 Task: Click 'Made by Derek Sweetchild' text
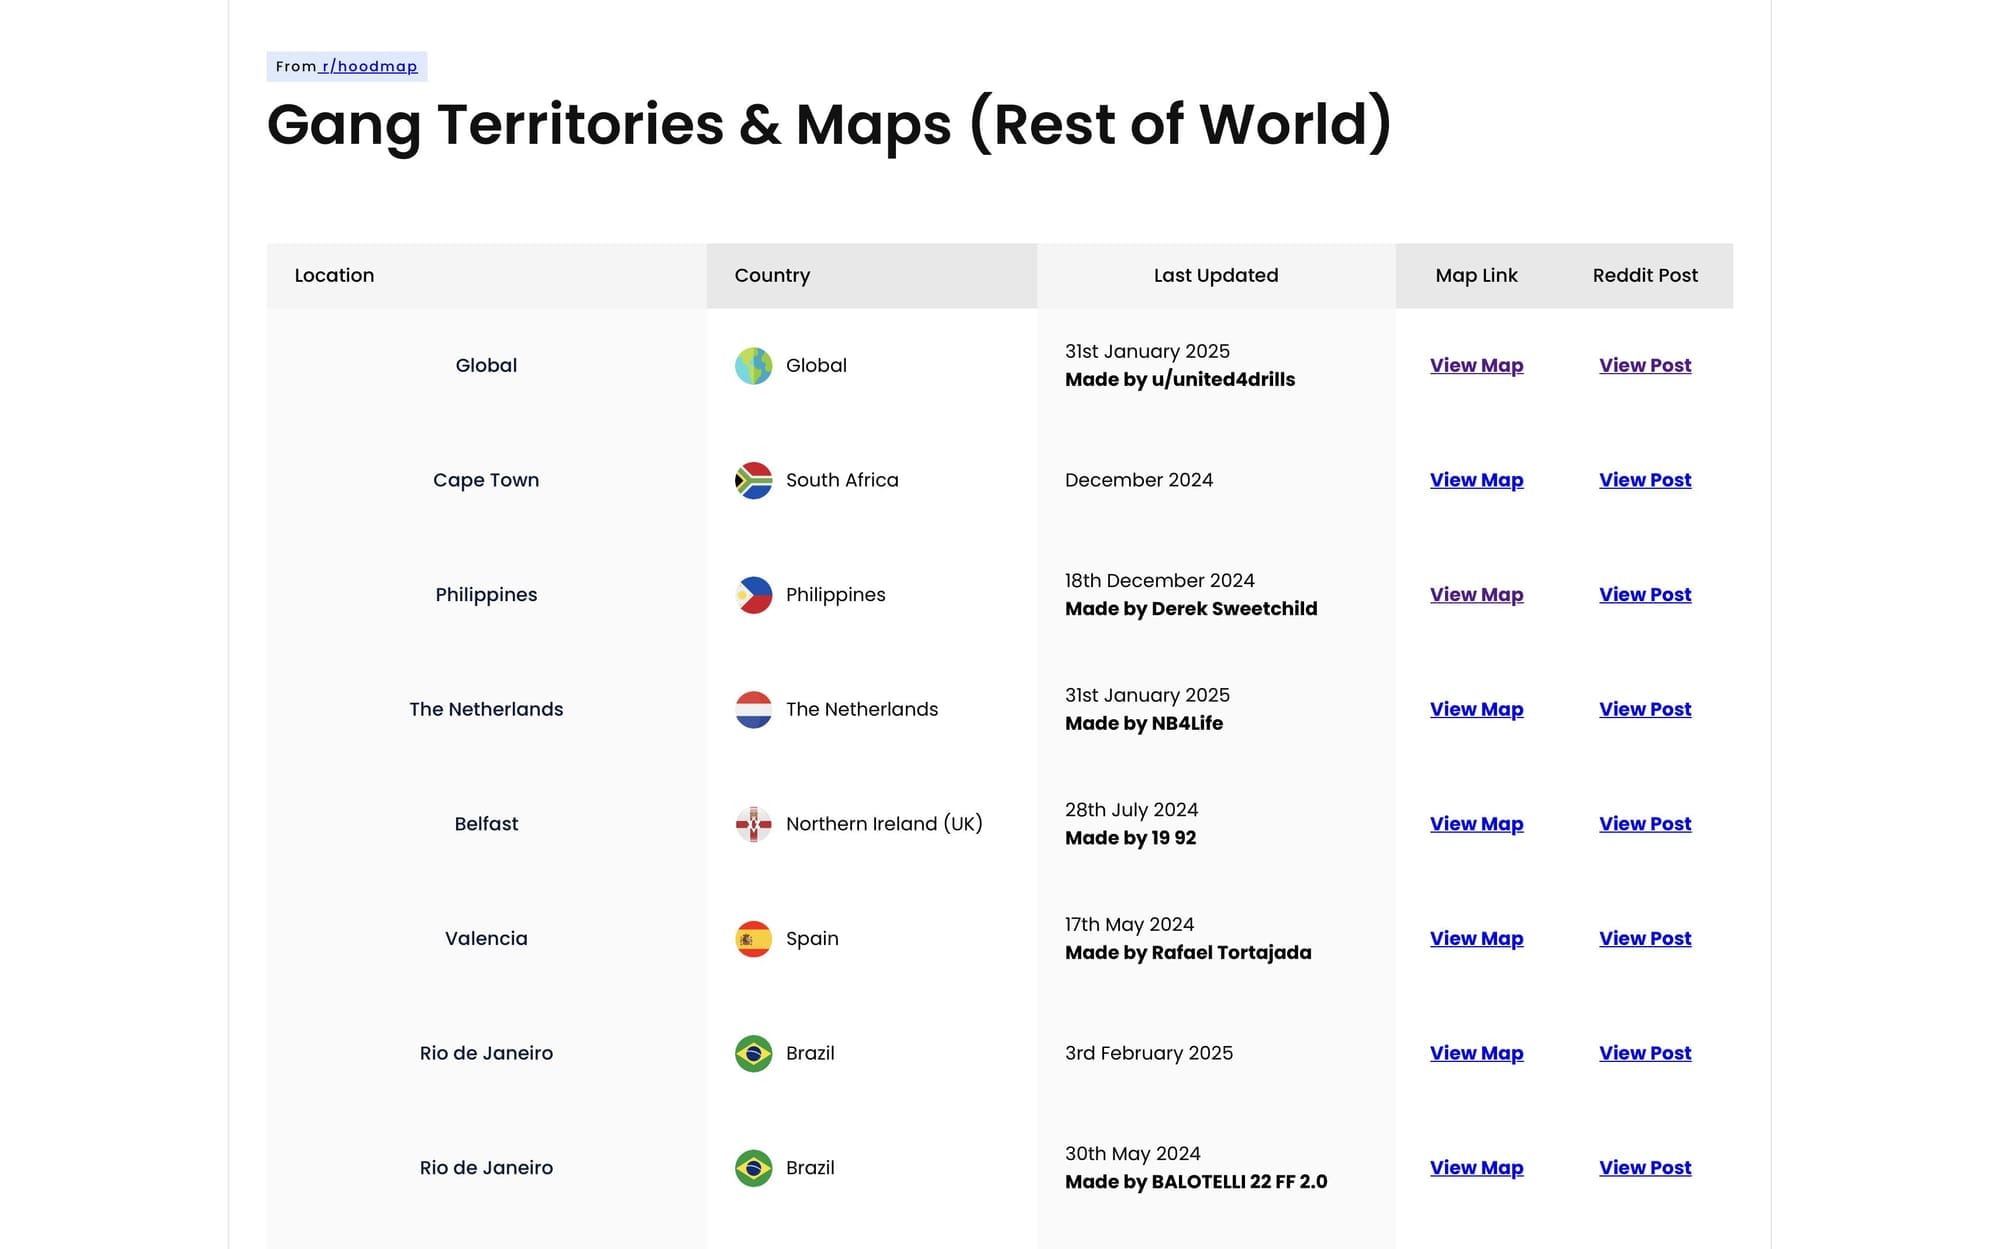tap(1191, 609)
